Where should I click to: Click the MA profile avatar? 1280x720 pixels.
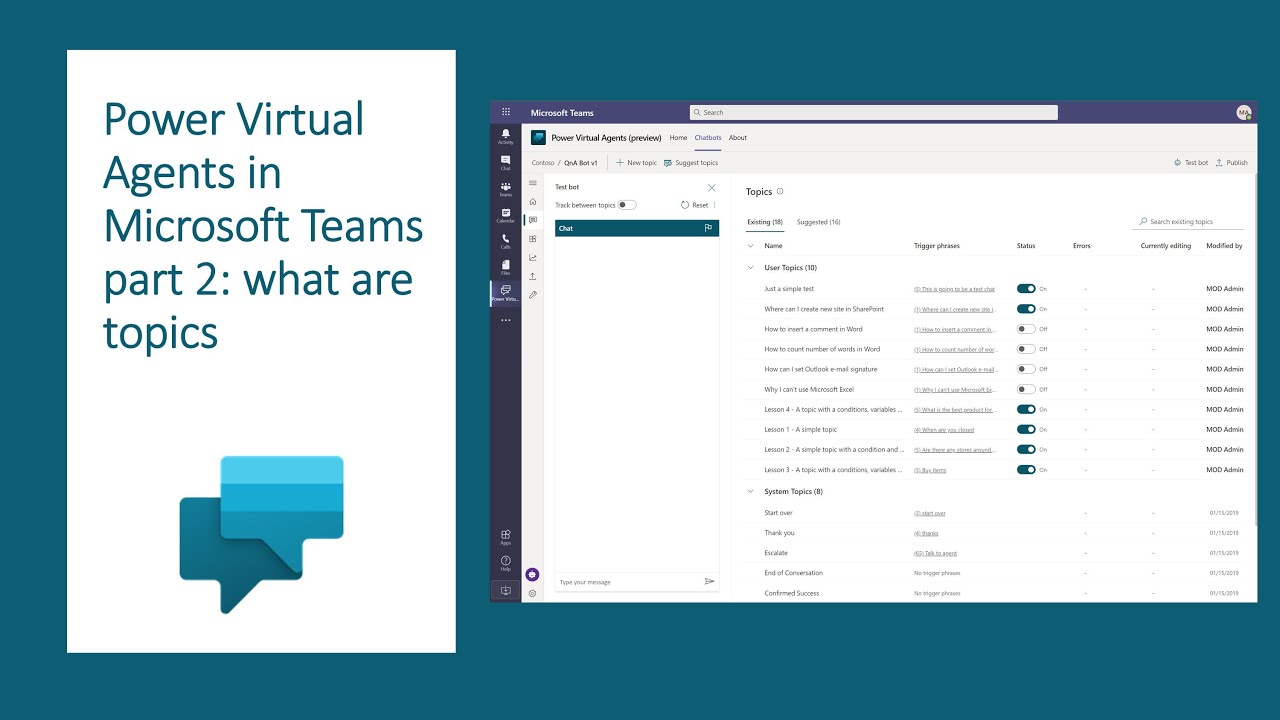point(1244,113)
